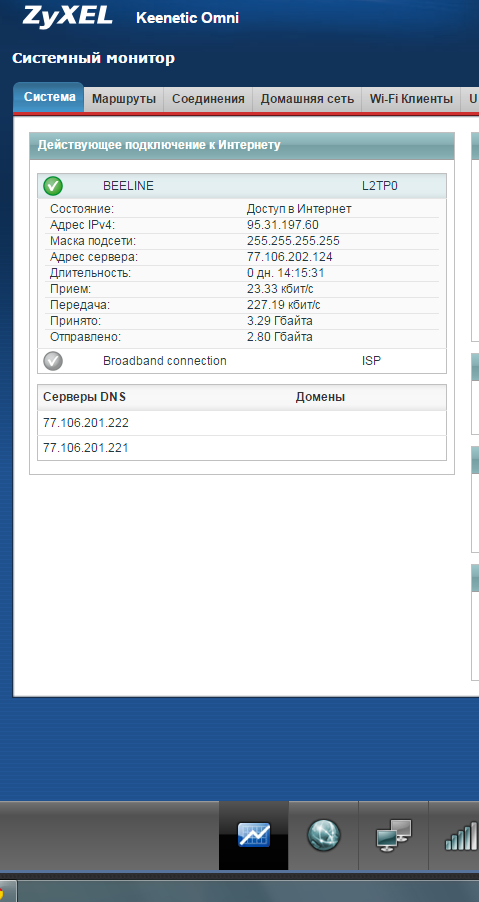Open the Домашняя сеть tab
479x902 pixels.
307,99
